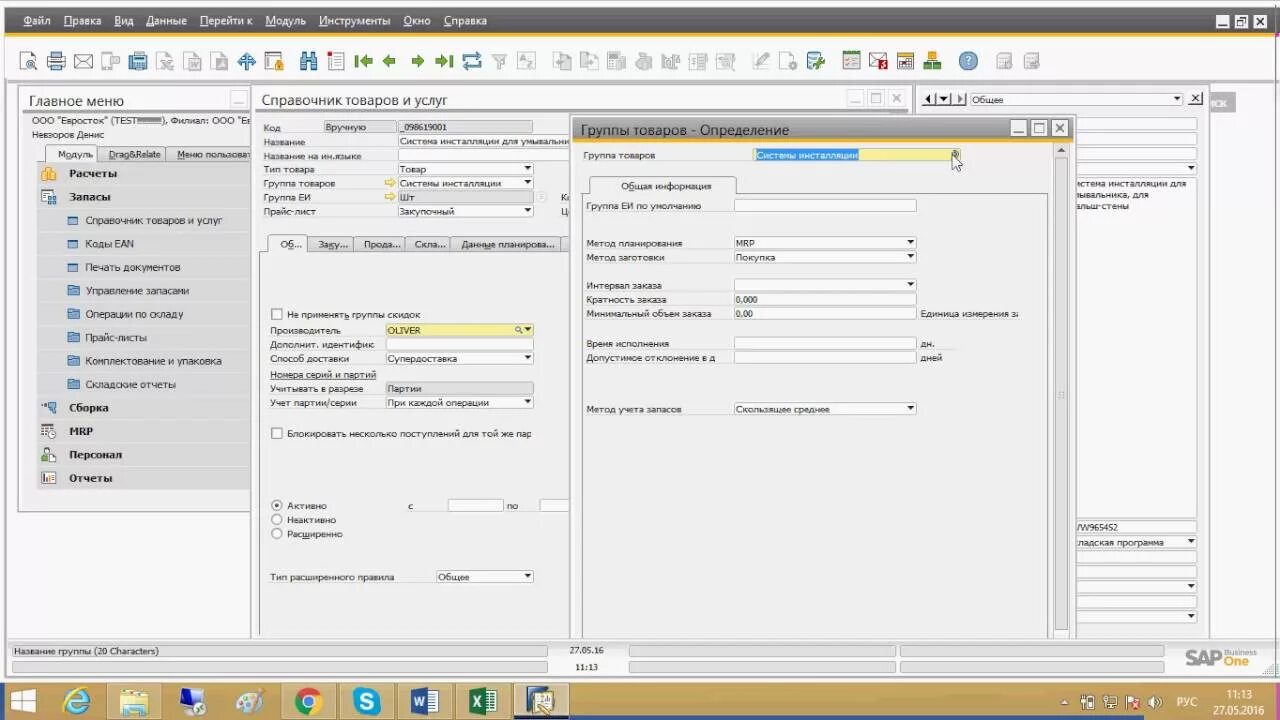Screen dimensions: 1280x720
Task: Click the Refresh record icon
Action: pyautogui.click(x=471, y=61)
